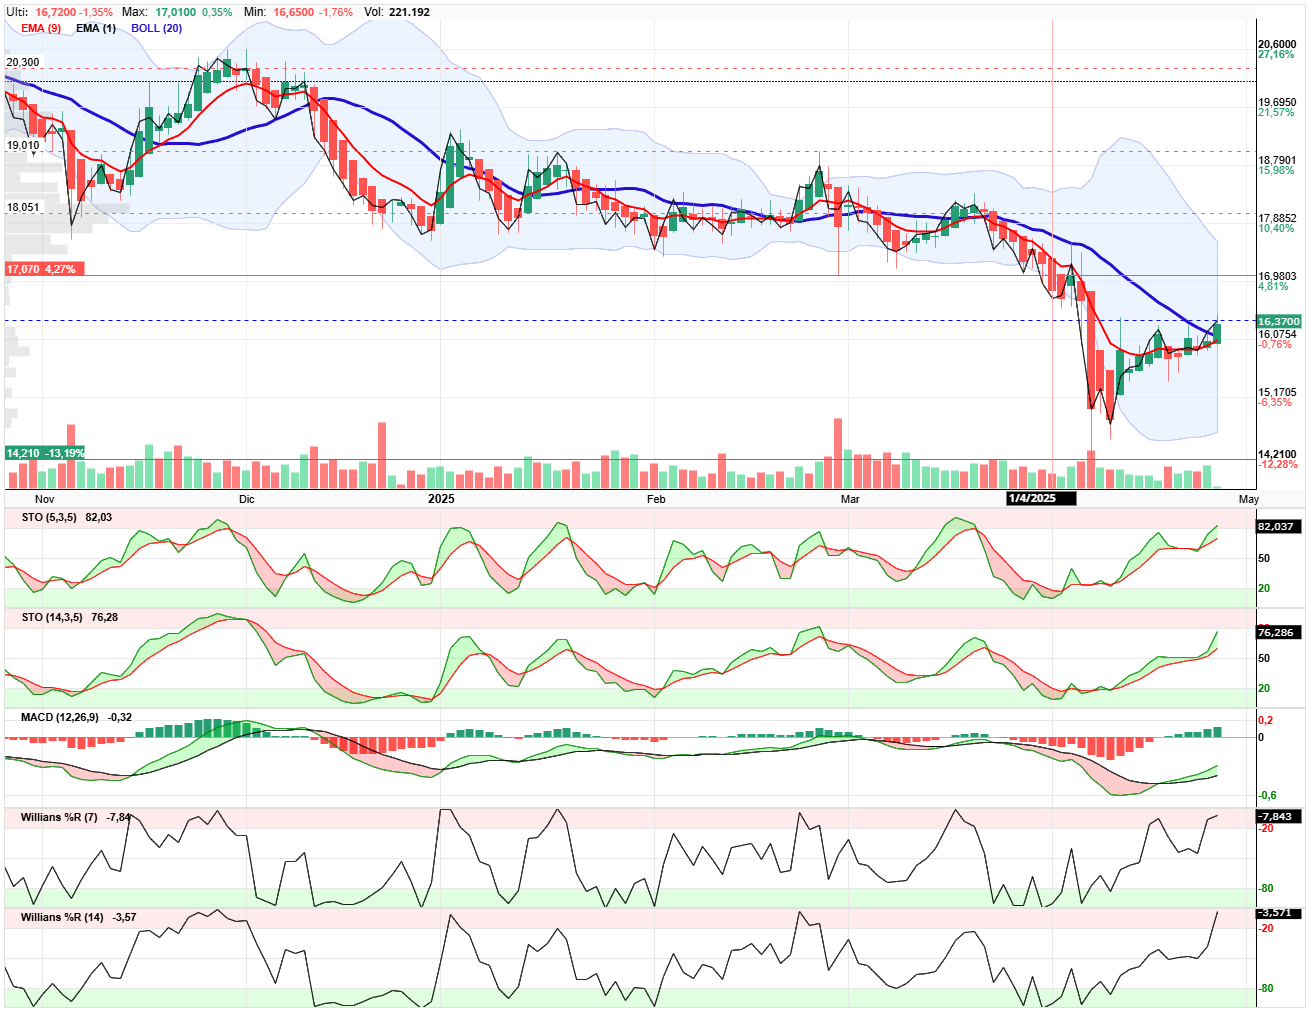Click the Feb label on time axis

tap(656, 498)
